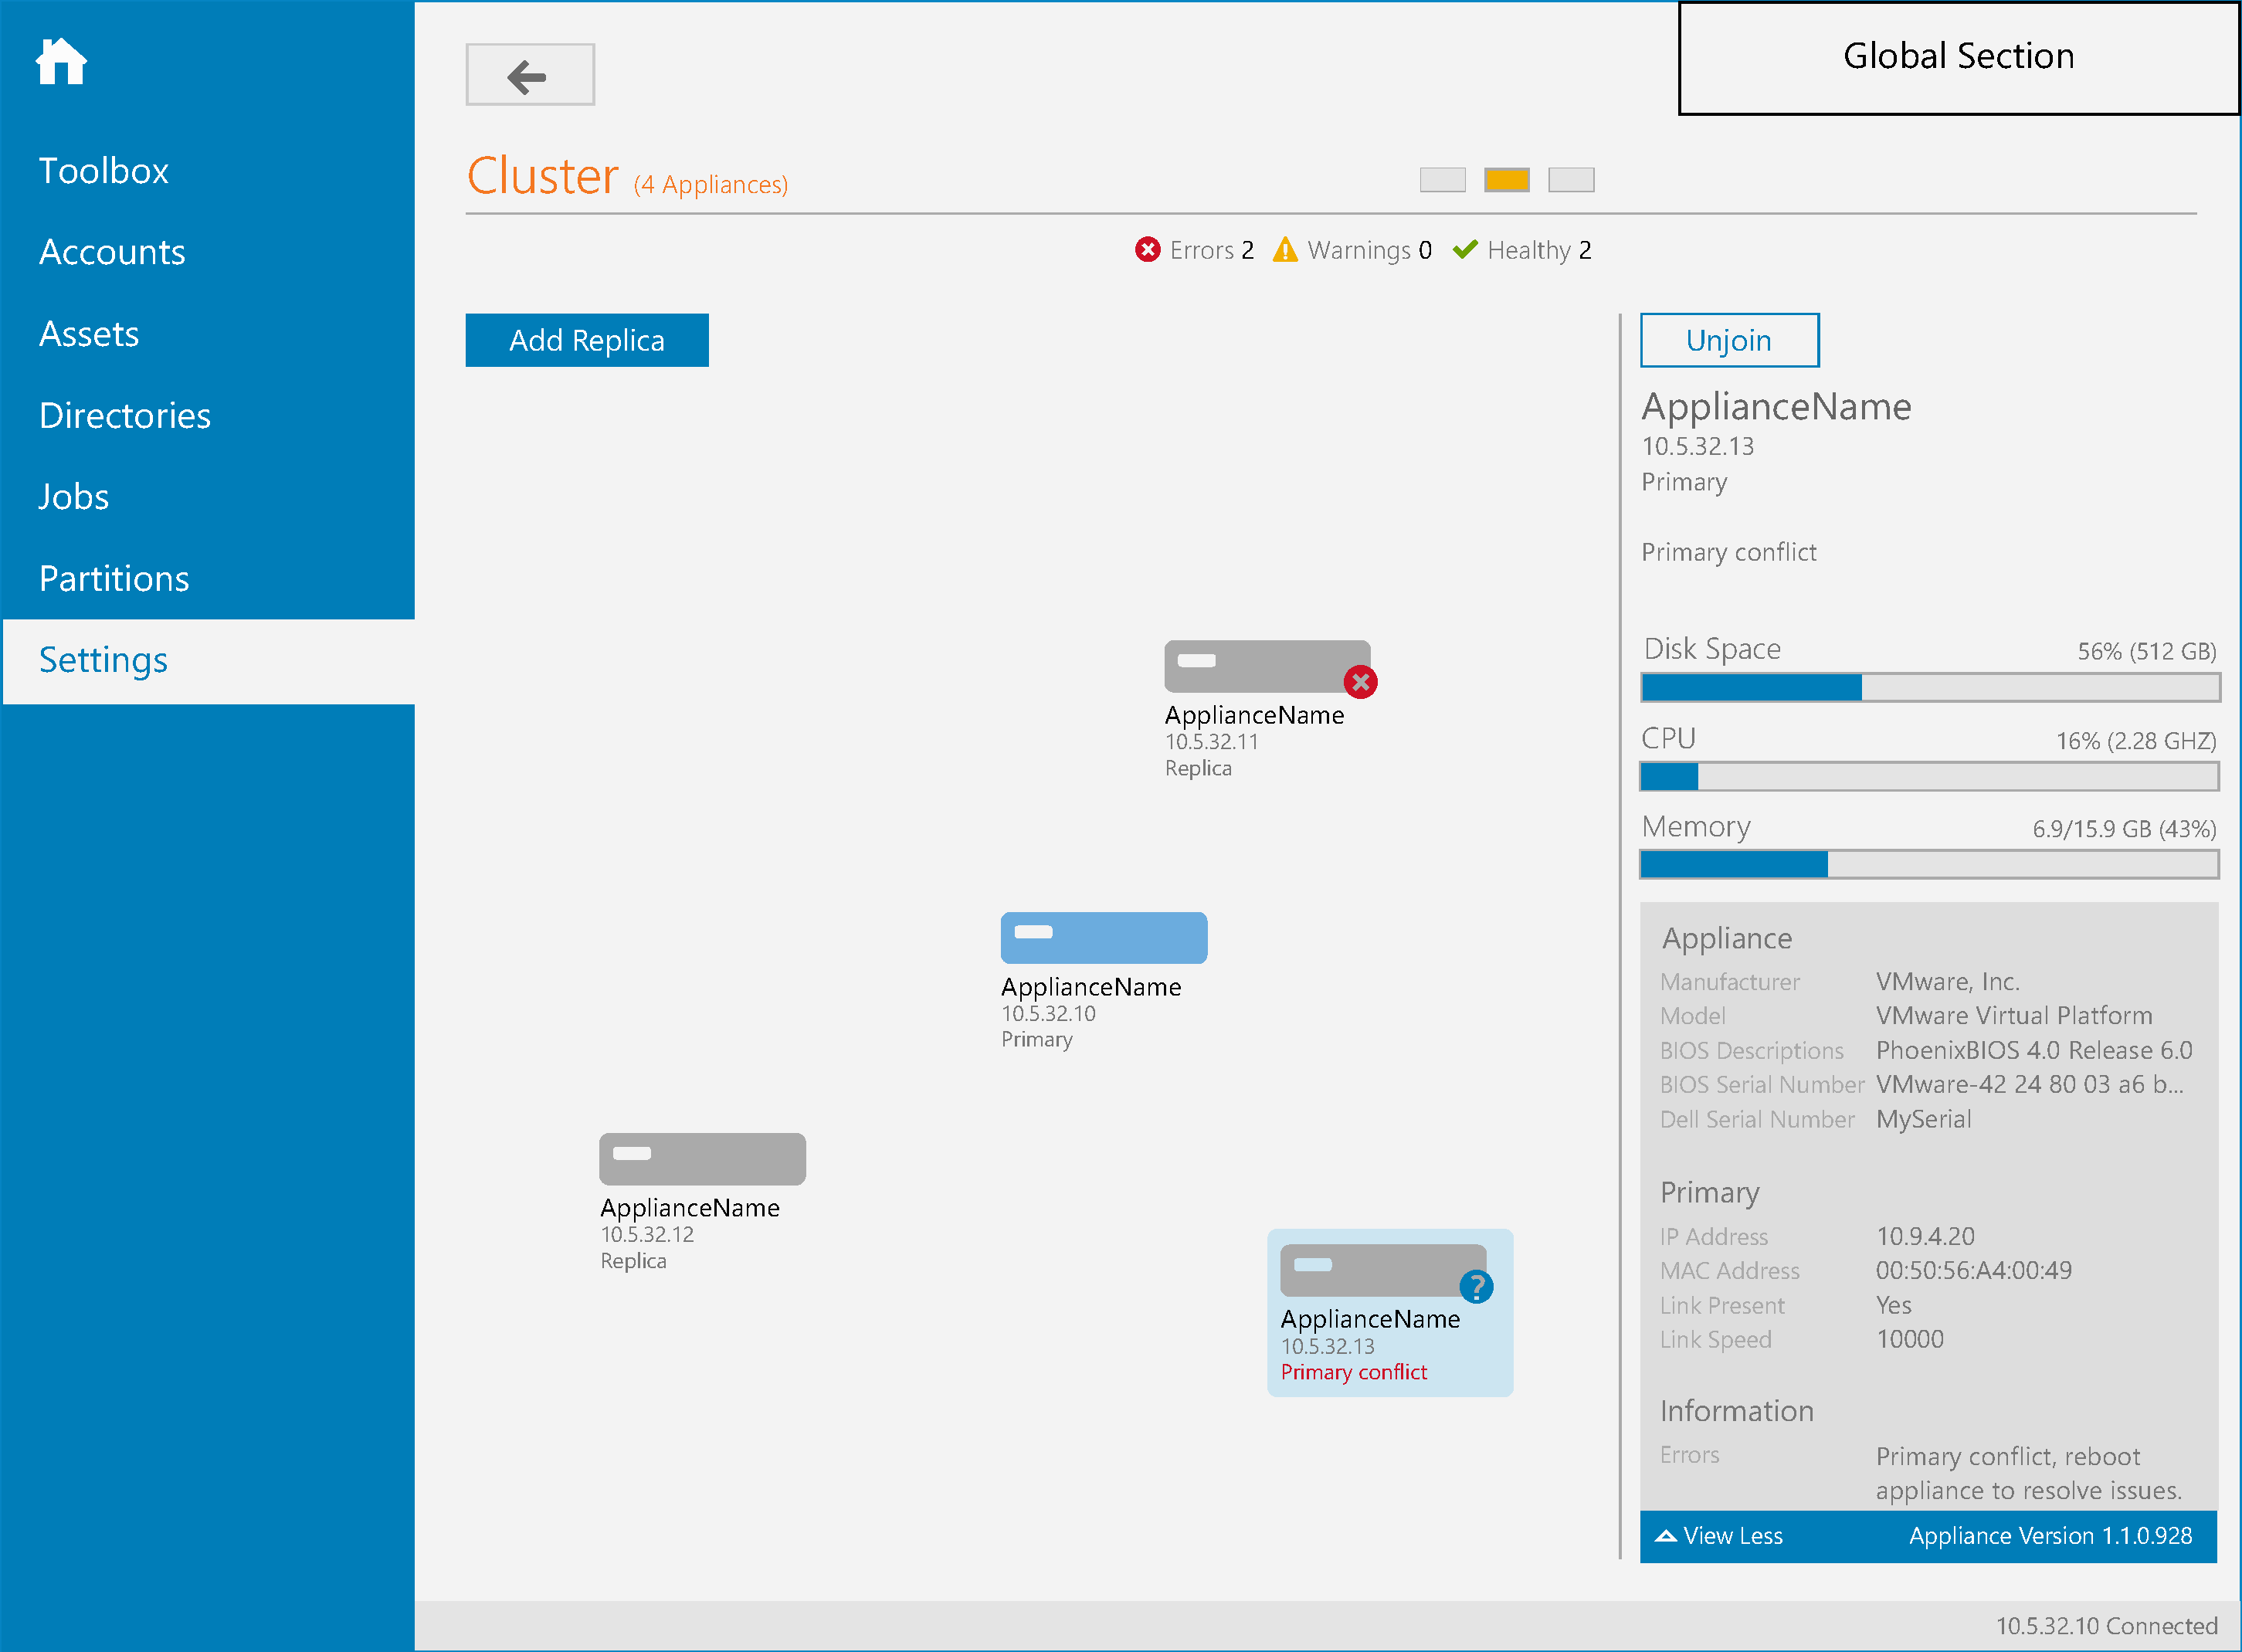Viewport: 2242px width, 1652px height.
Task: Click the red error badge on 10.5.32.11
Action: pos(1360,682)
